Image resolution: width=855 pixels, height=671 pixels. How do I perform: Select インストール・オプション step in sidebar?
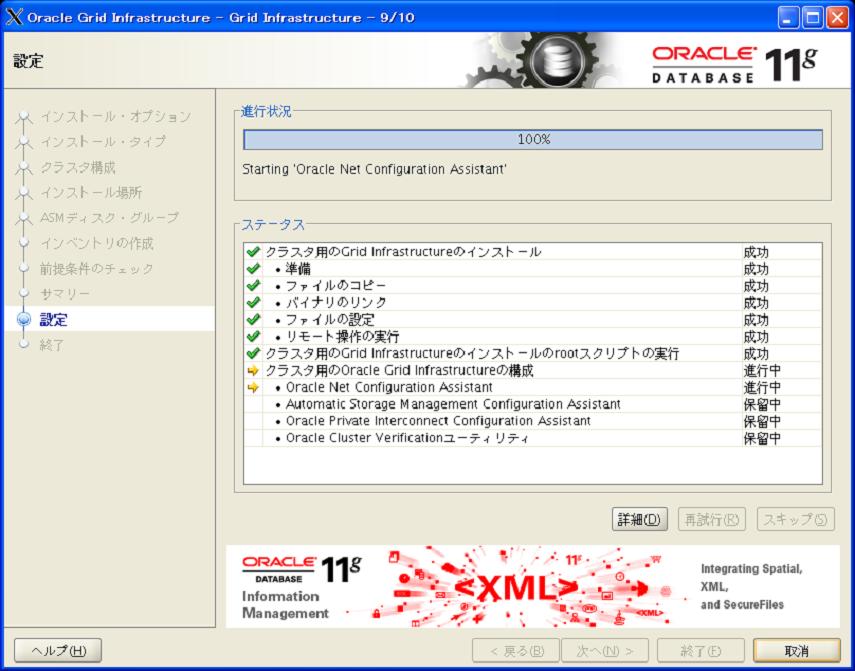click(x=116, y=116)
